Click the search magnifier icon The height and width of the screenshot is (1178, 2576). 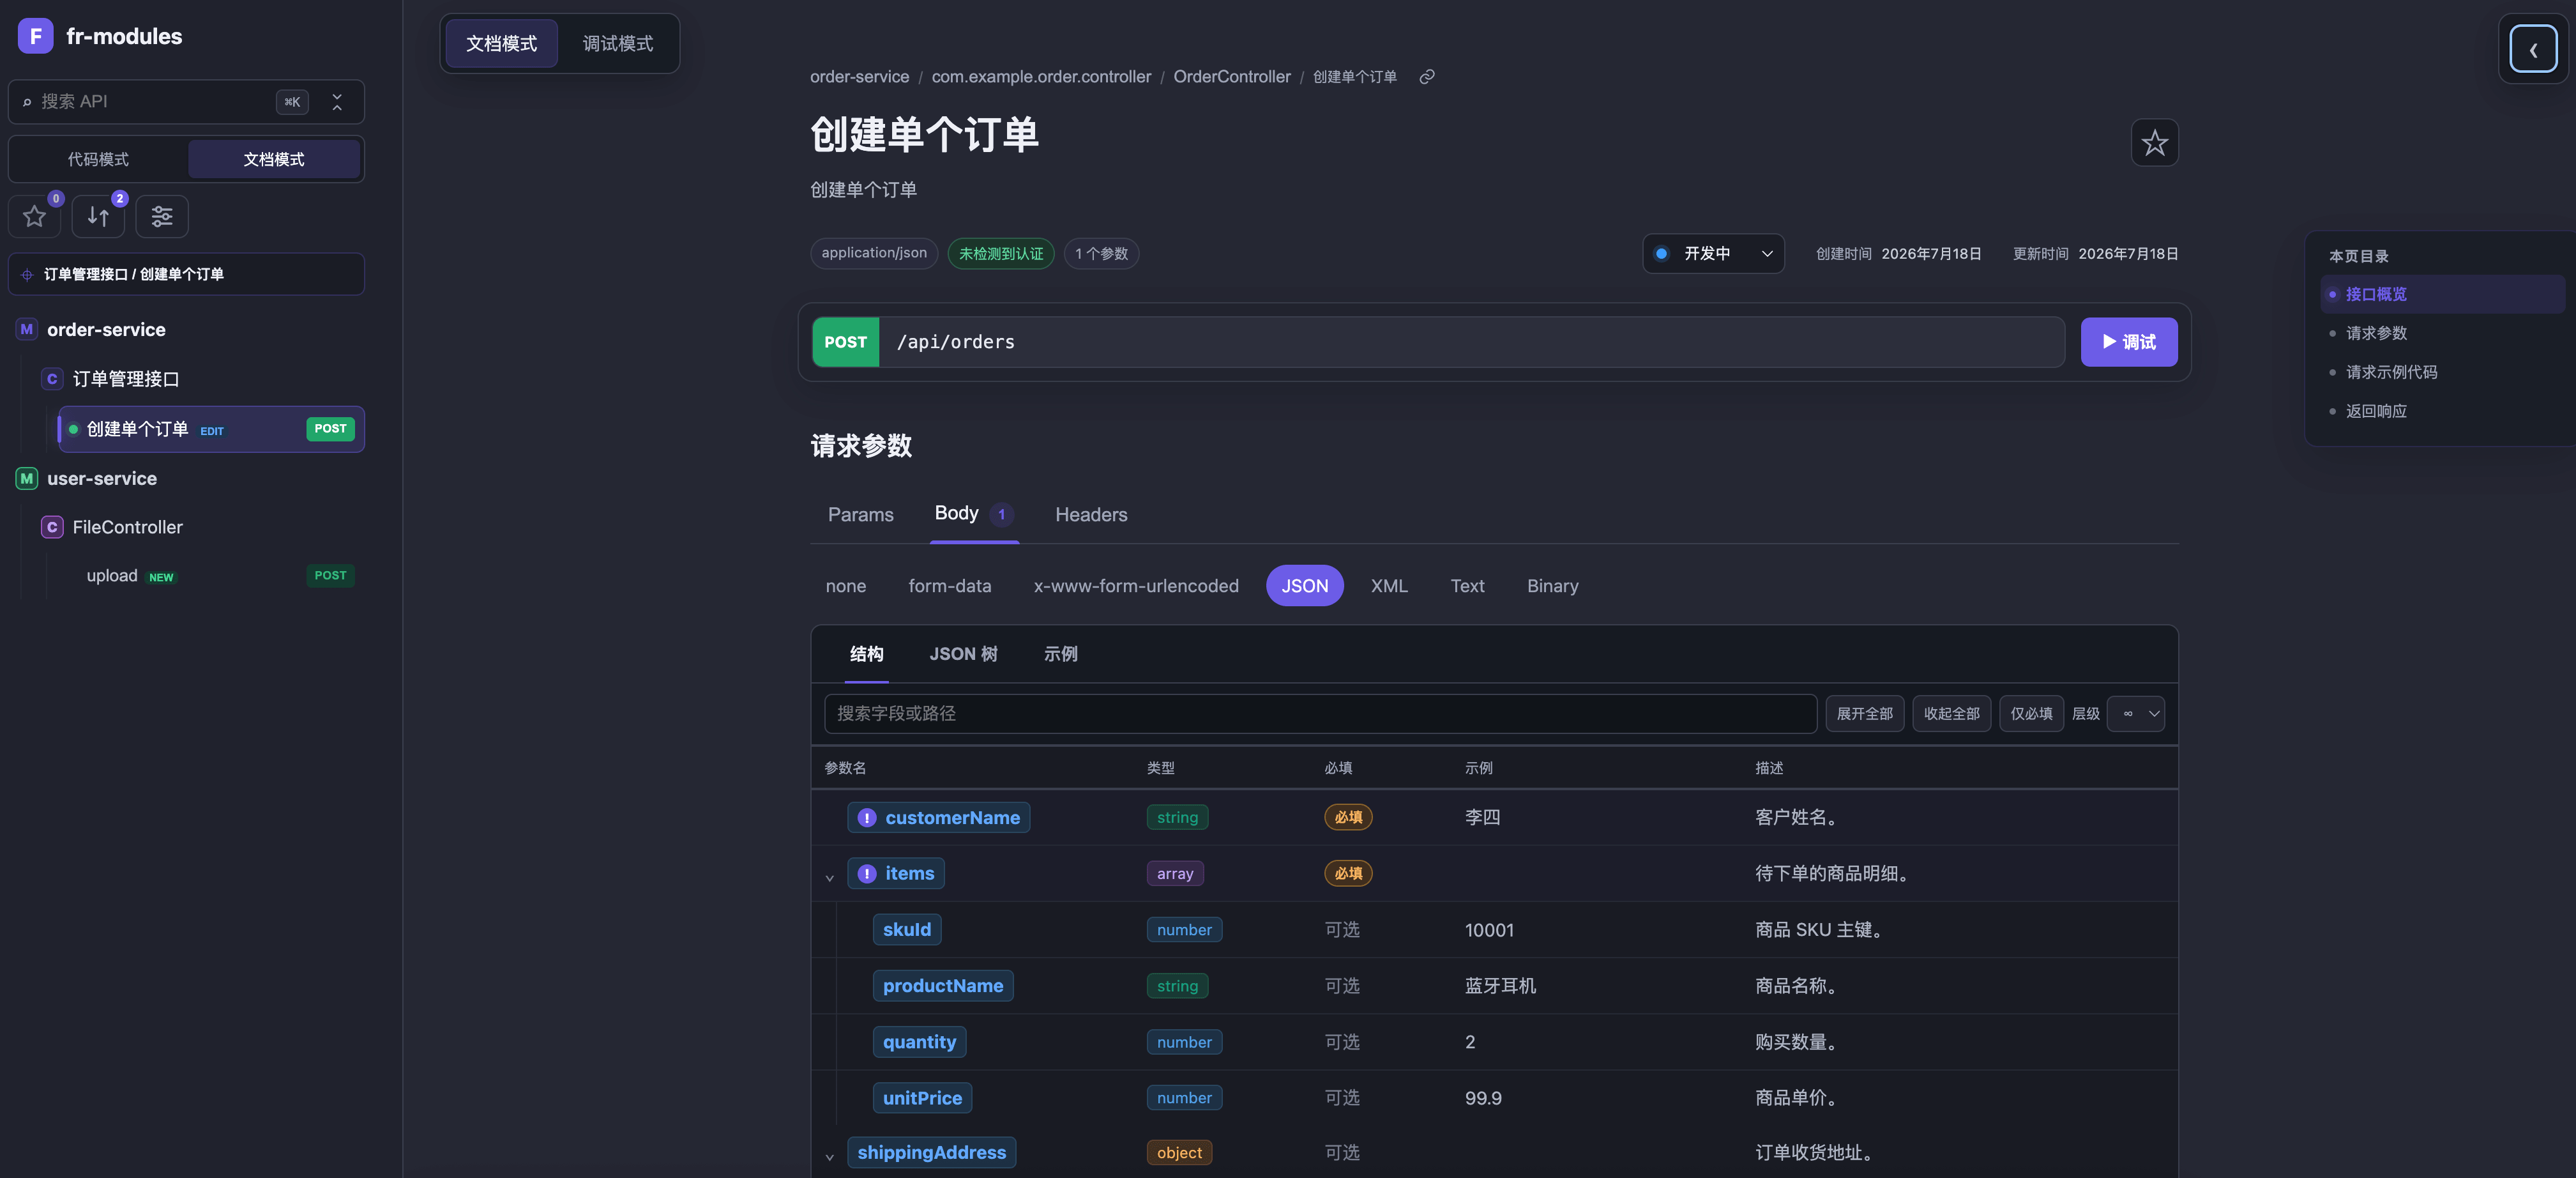(x=27, y=102)
